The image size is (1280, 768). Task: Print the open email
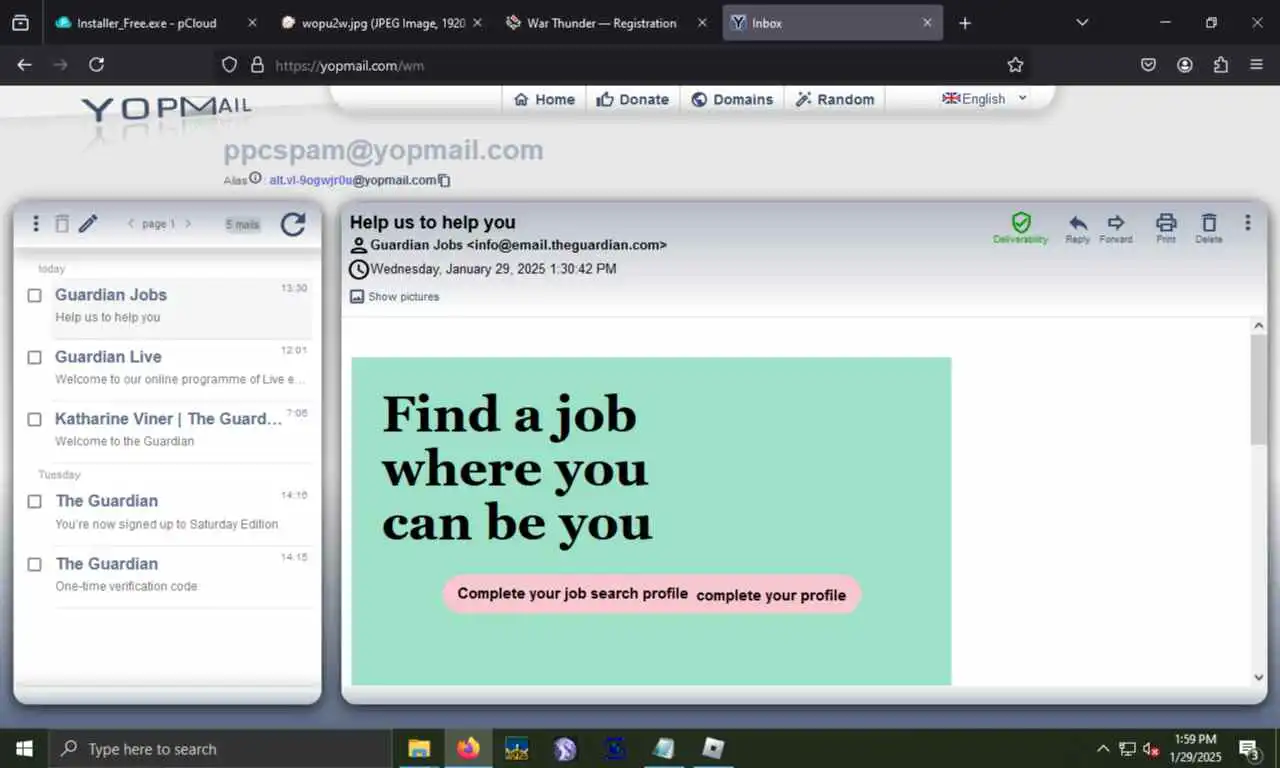coord(1166,228)
